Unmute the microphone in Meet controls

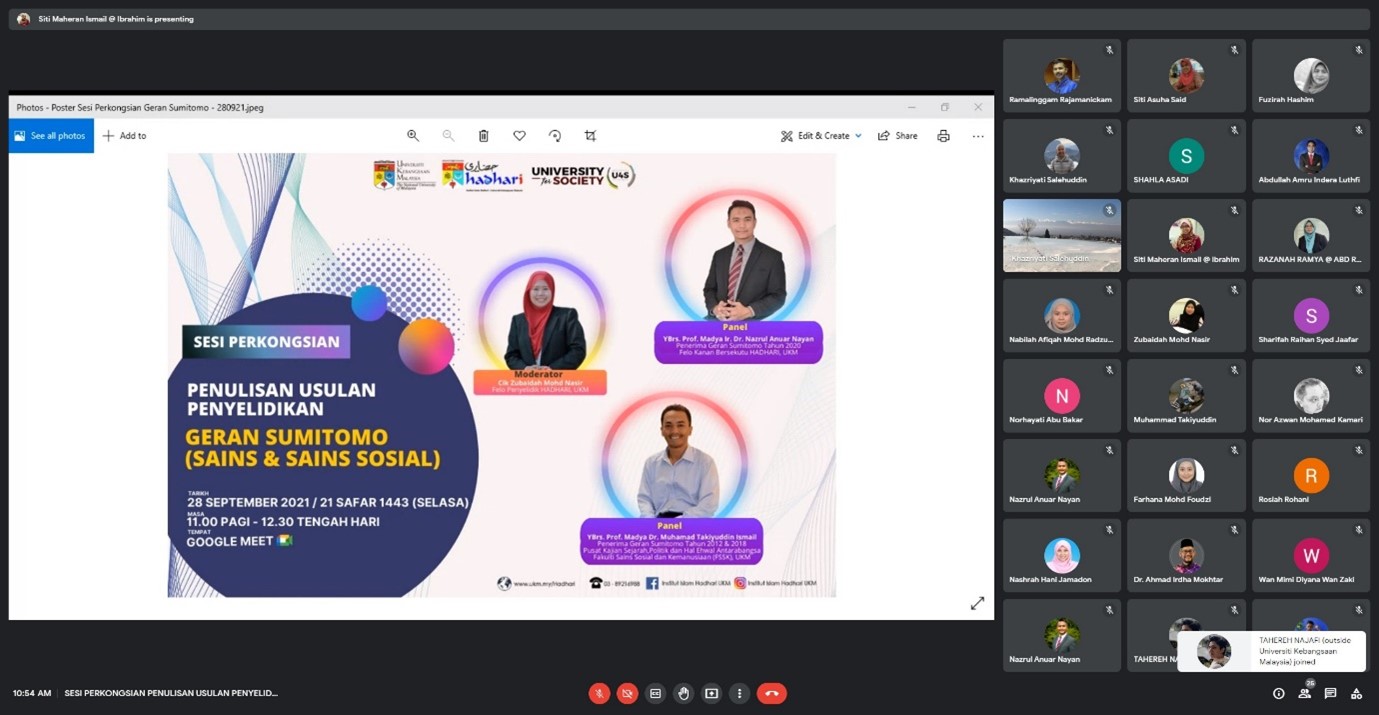click(x=599, y=693)
